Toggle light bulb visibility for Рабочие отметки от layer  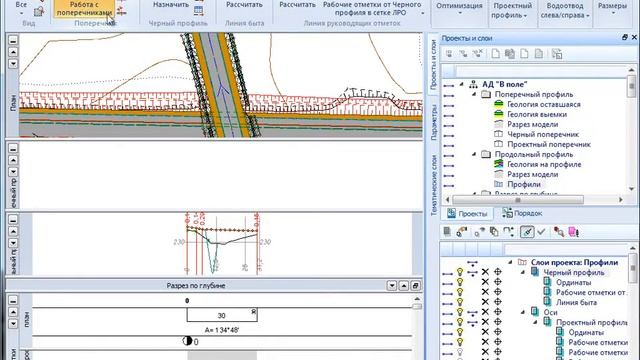click(460, 292)
